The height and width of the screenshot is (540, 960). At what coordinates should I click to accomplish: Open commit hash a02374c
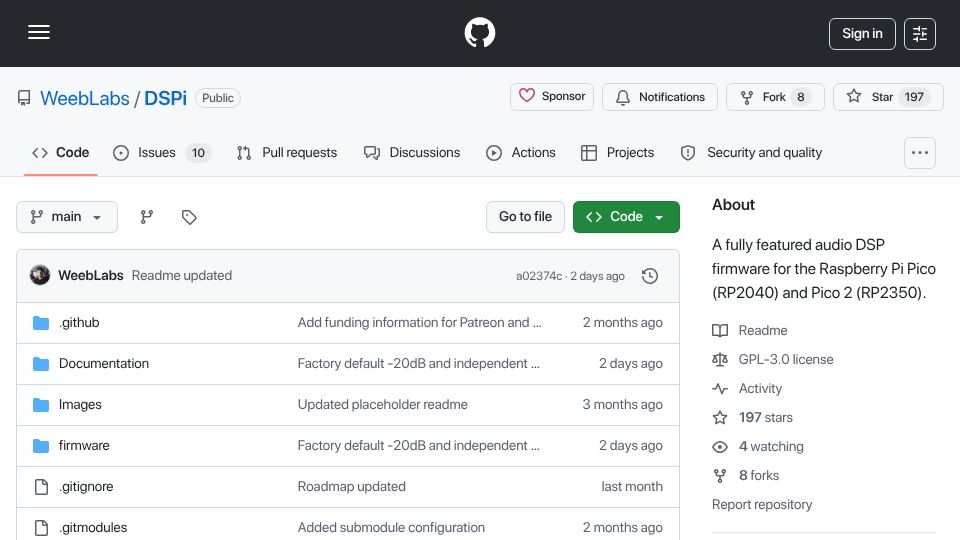point(539,276)
